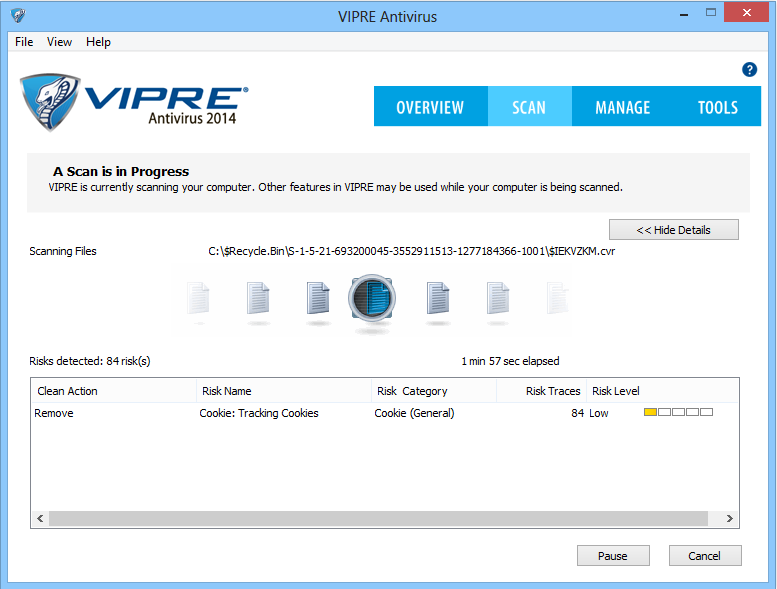777x589 pixels.
Task: Close the VIPRE Antivirus window
Action: pos(746,12)
